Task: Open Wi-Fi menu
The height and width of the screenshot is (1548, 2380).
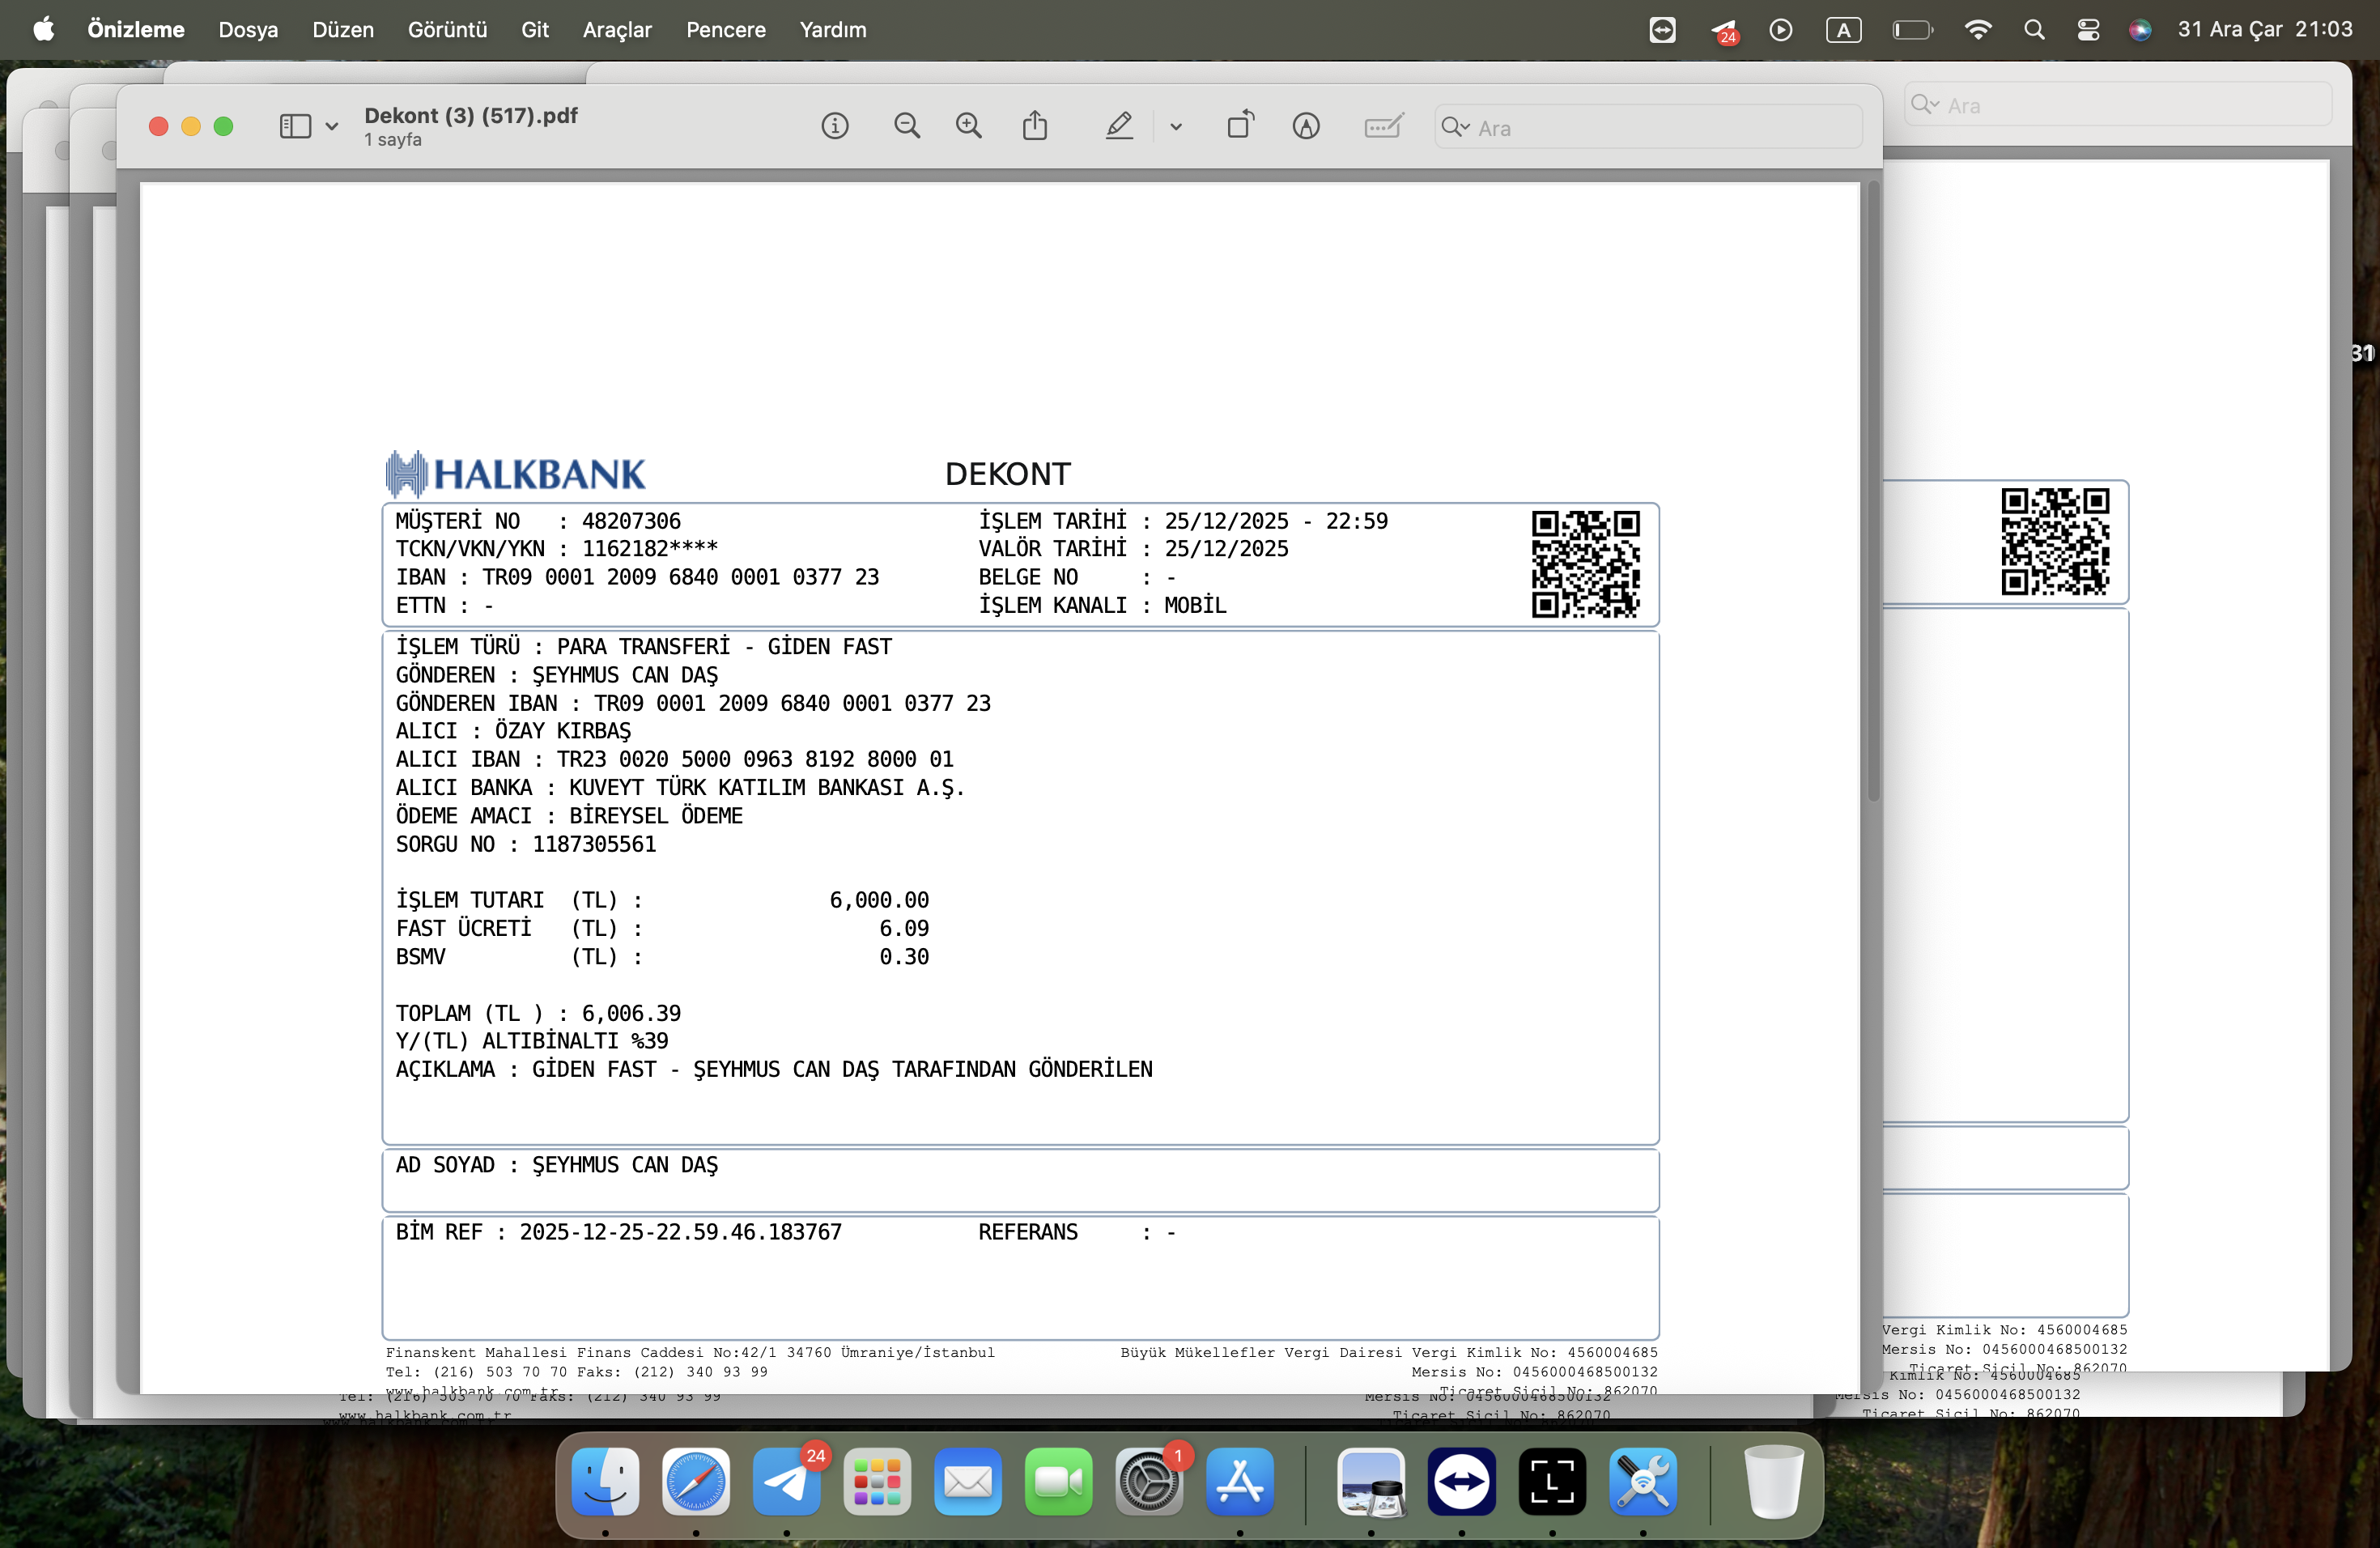Action: (x=1978, y=30)
